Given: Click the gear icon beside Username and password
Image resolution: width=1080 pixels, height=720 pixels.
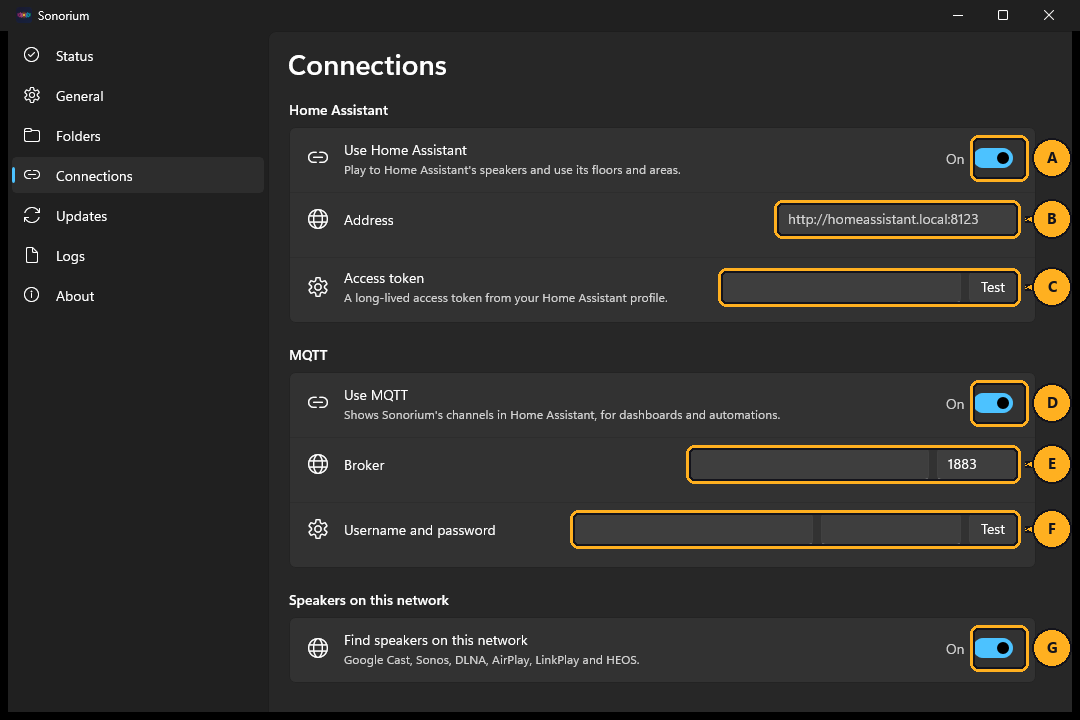Looking at the screenshot, I should point(318,529).
